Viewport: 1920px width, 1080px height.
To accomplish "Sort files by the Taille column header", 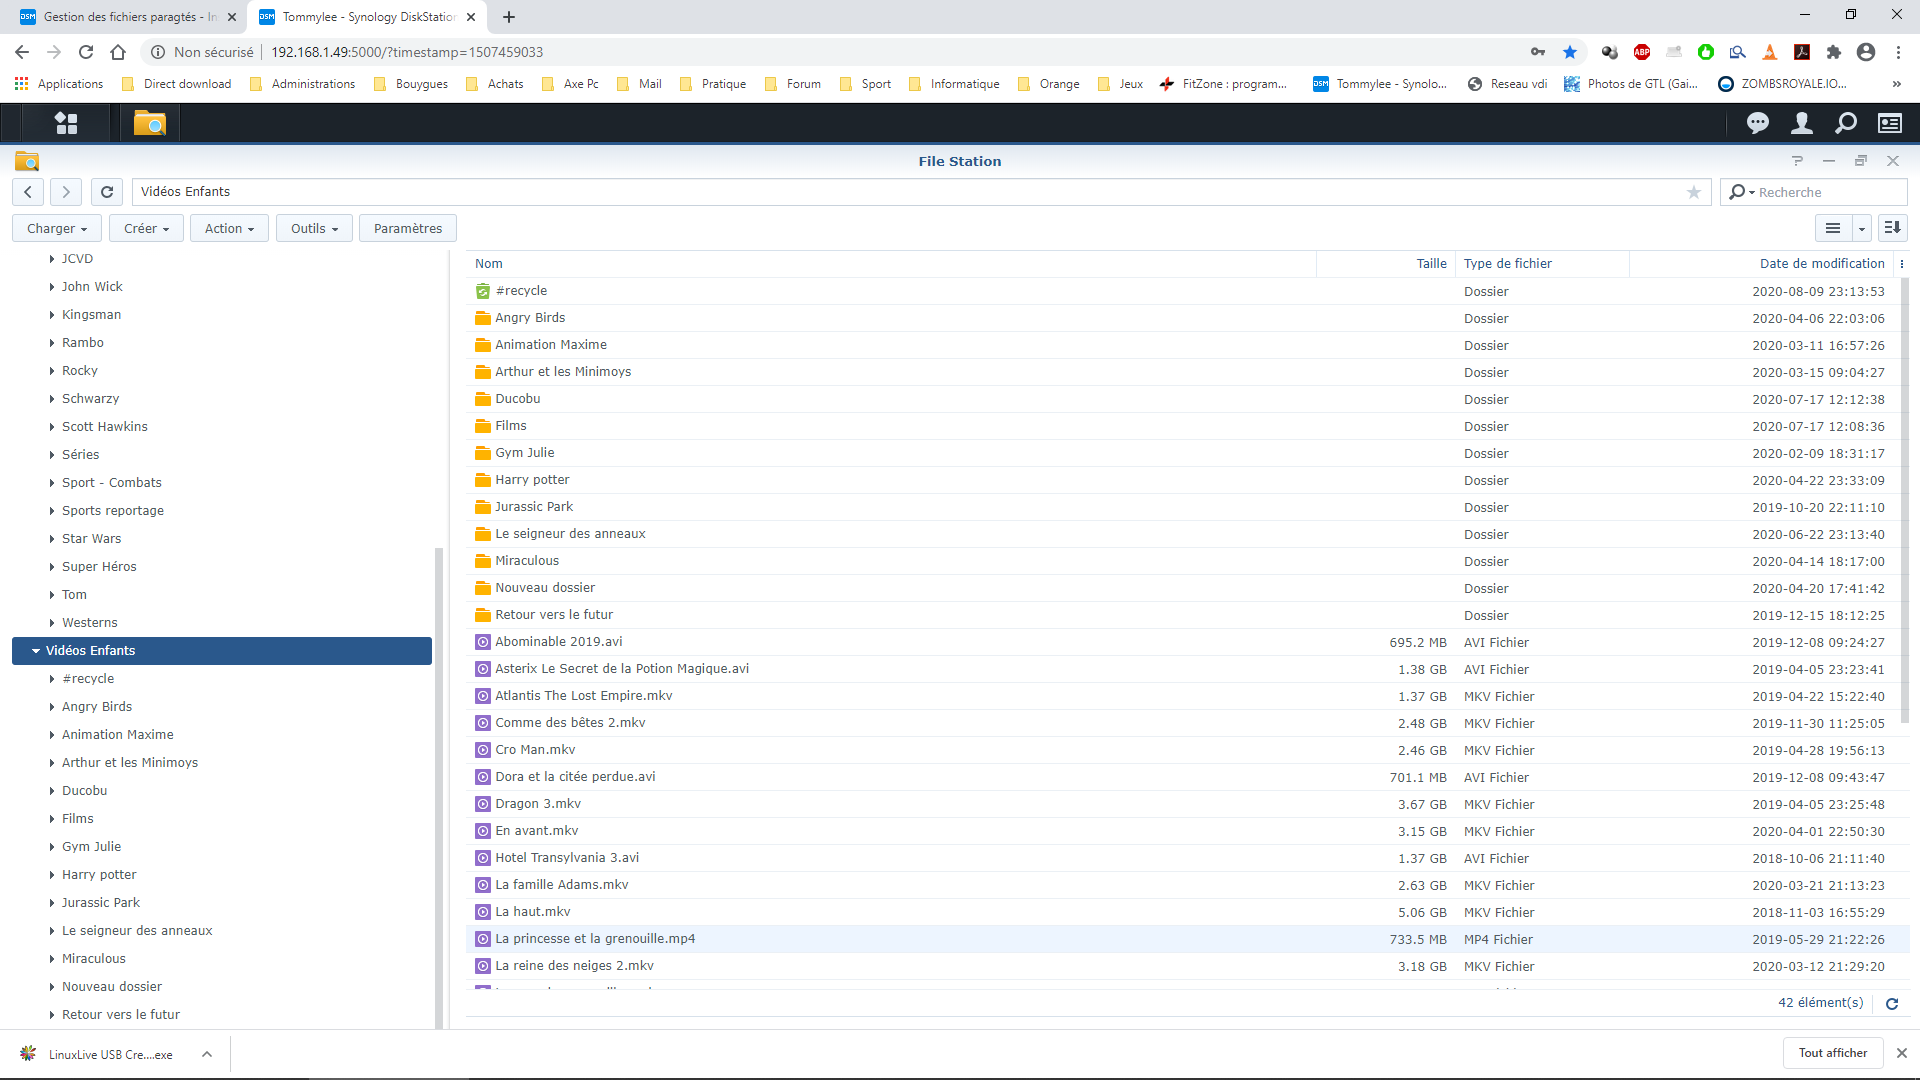I will 1430,264.
